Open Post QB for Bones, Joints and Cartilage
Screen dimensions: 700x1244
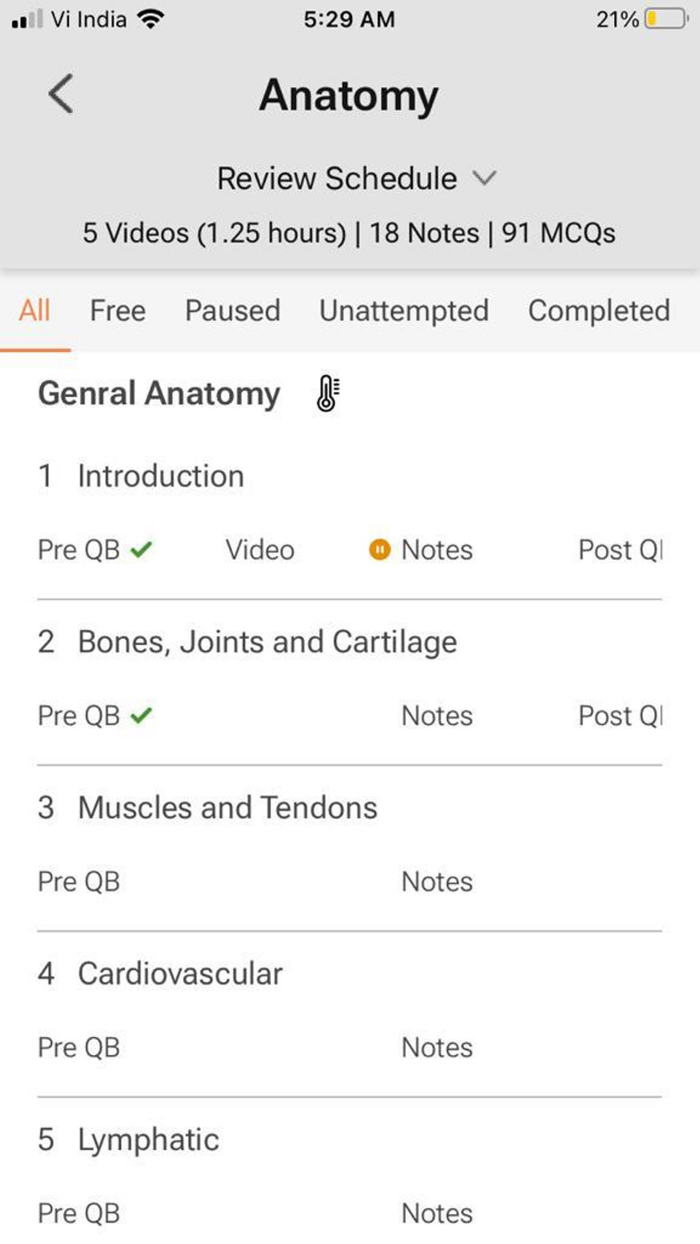pyautogui.click(x=620, y=716)
